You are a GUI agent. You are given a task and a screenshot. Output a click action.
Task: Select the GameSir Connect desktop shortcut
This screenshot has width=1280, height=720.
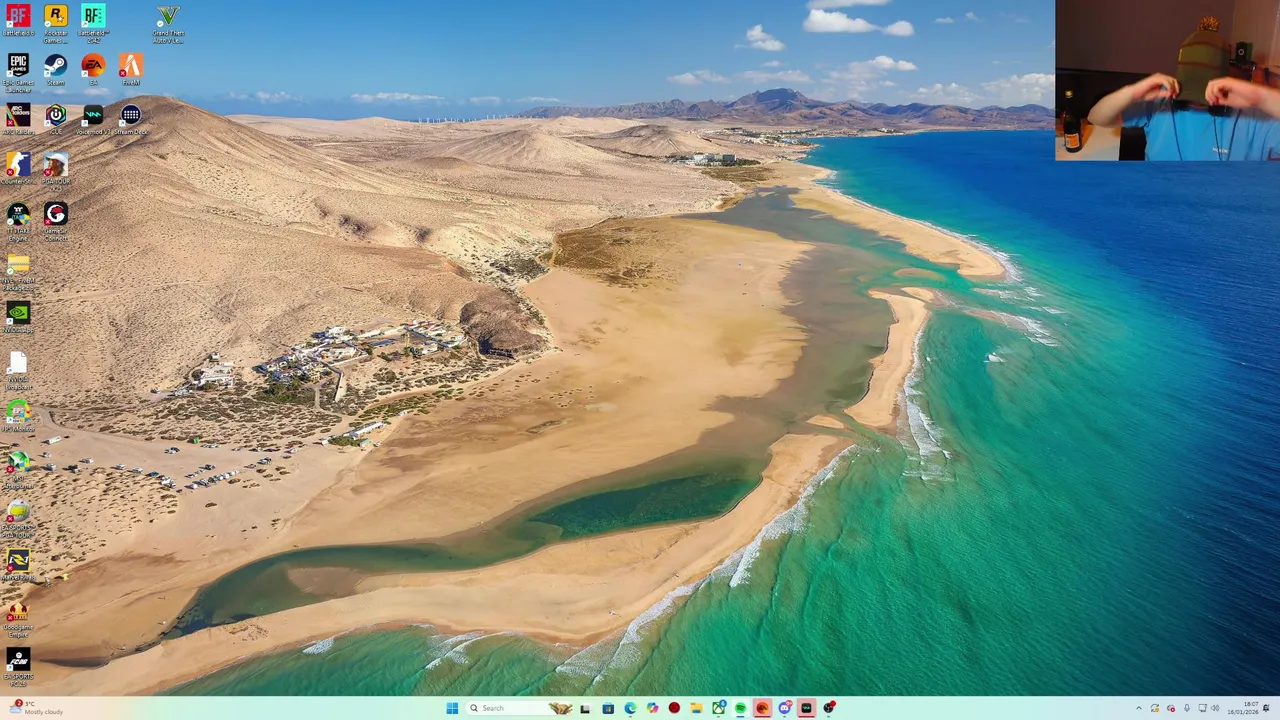click(x=56, y=221)
